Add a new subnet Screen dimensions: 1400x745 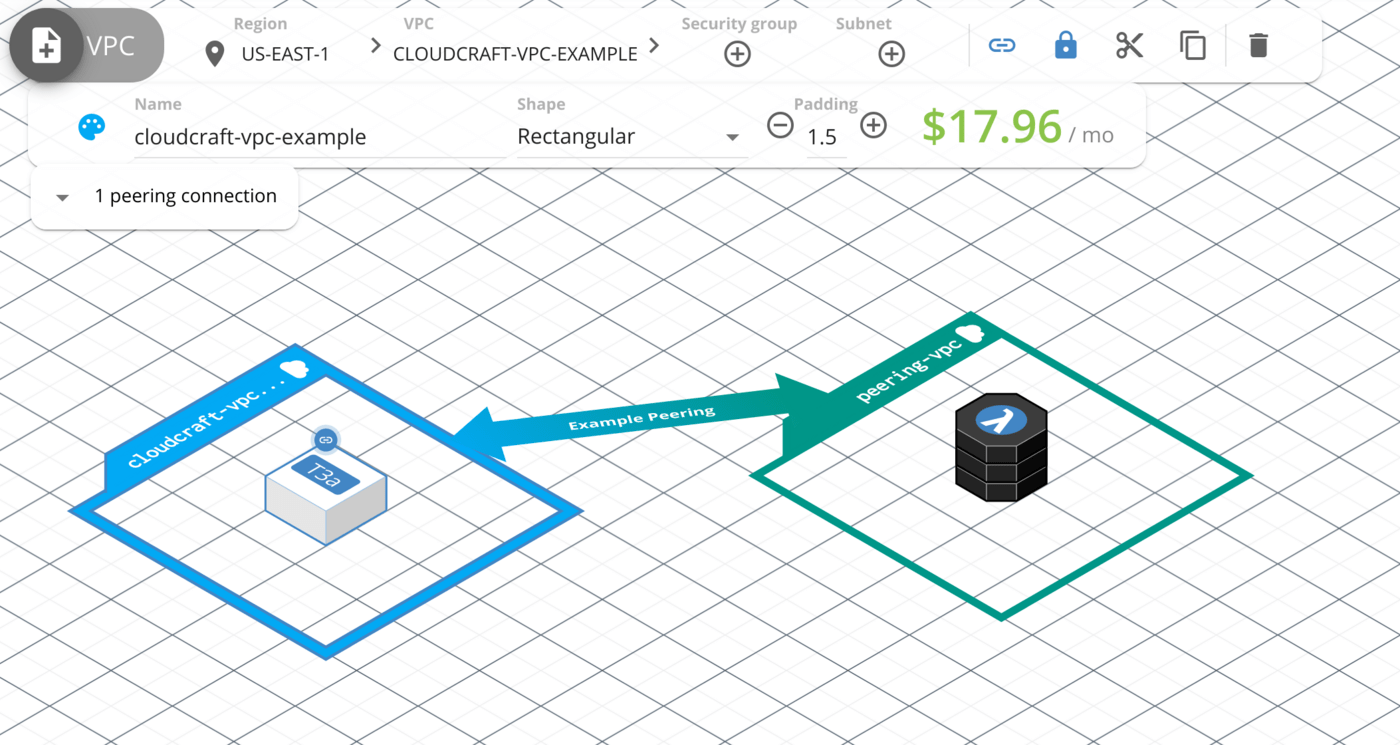[x=891, y=54]
